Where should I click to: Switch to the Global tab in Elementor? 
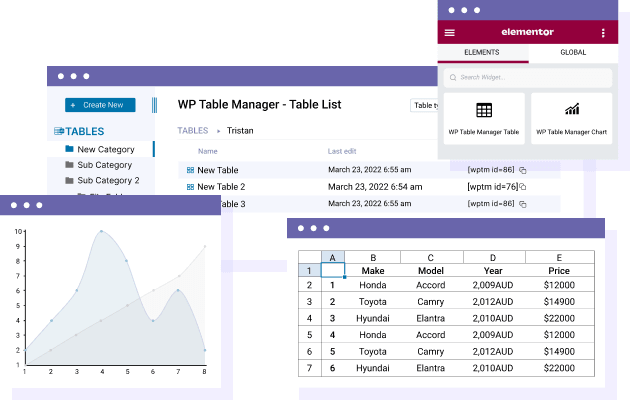tap(572, 52)
